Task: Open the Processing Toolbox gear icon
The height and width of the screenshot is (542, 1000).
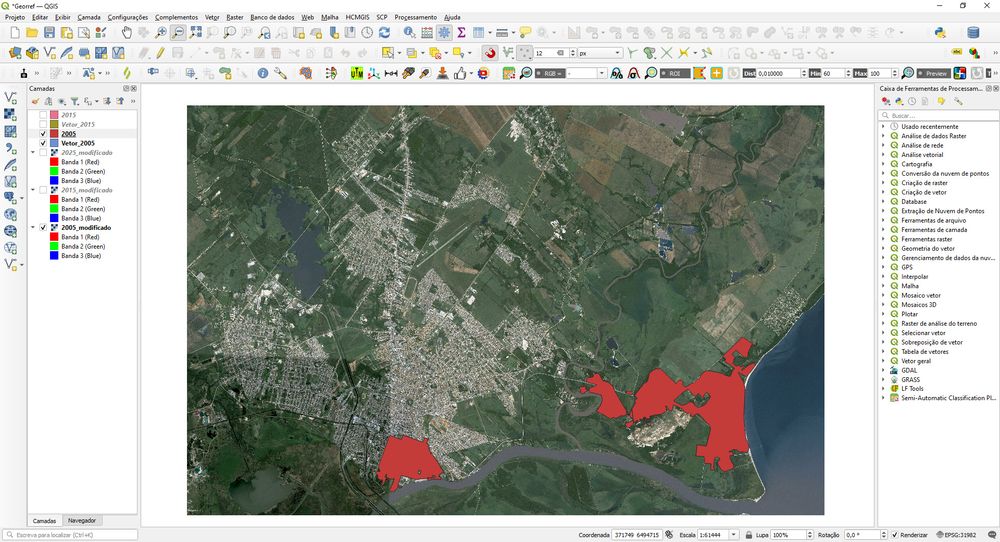Action: (445, 33)
